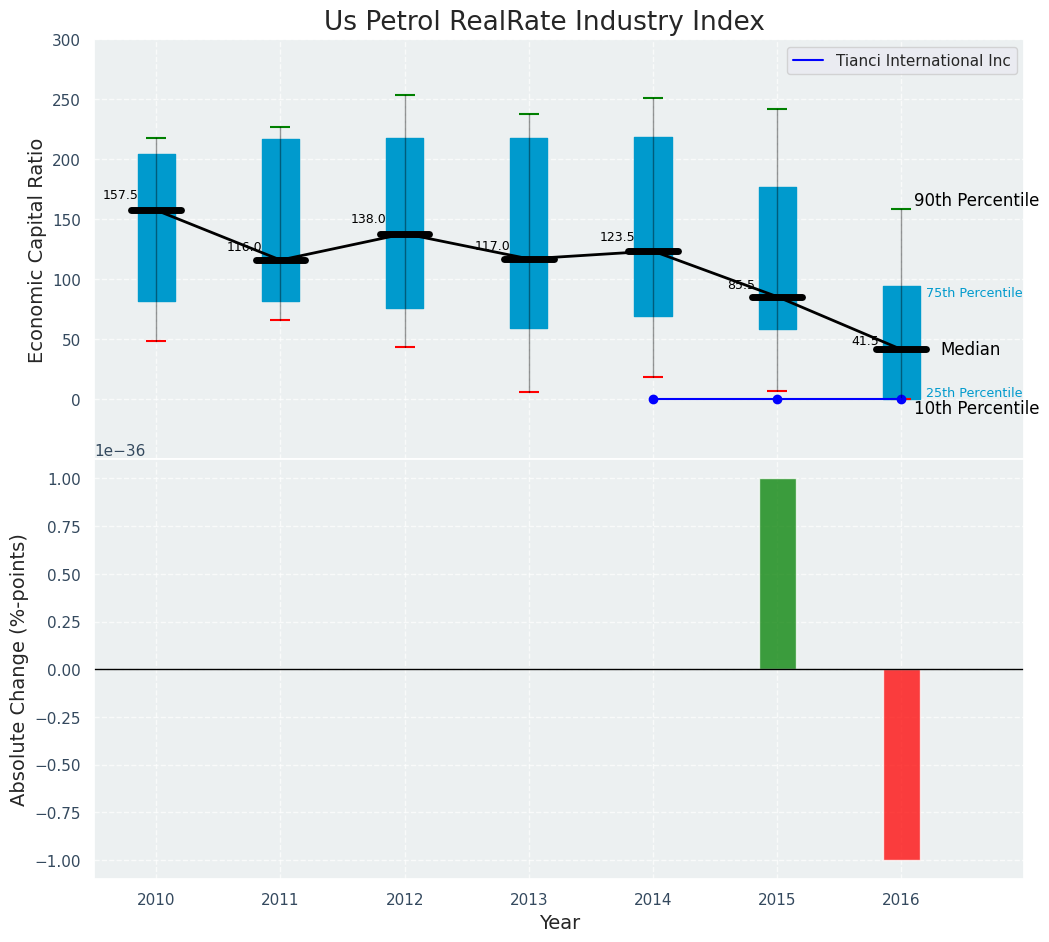Click the Economic Capital Ratio axis label

click(37, 250)
